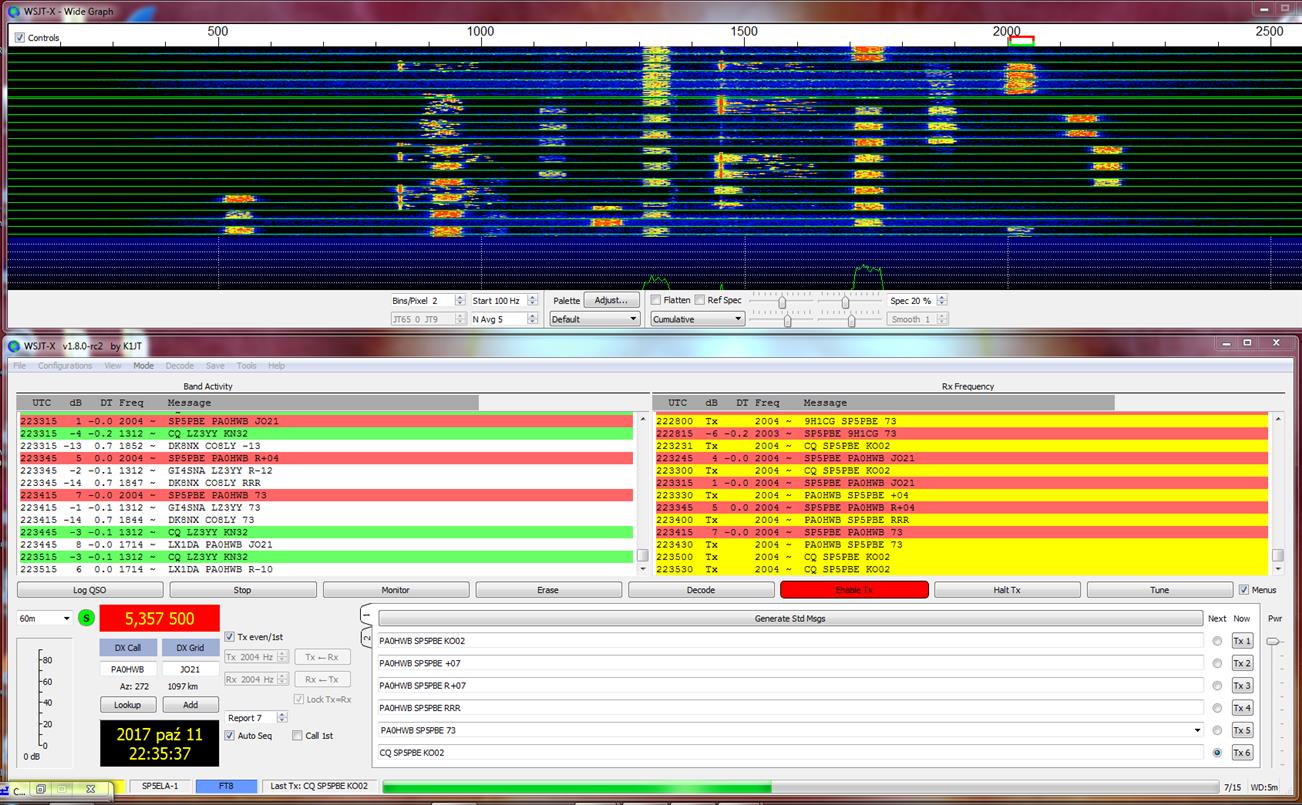Toggle the Menus checkbox
The width and height of the screenshot is (1302, 805).
1243,590
